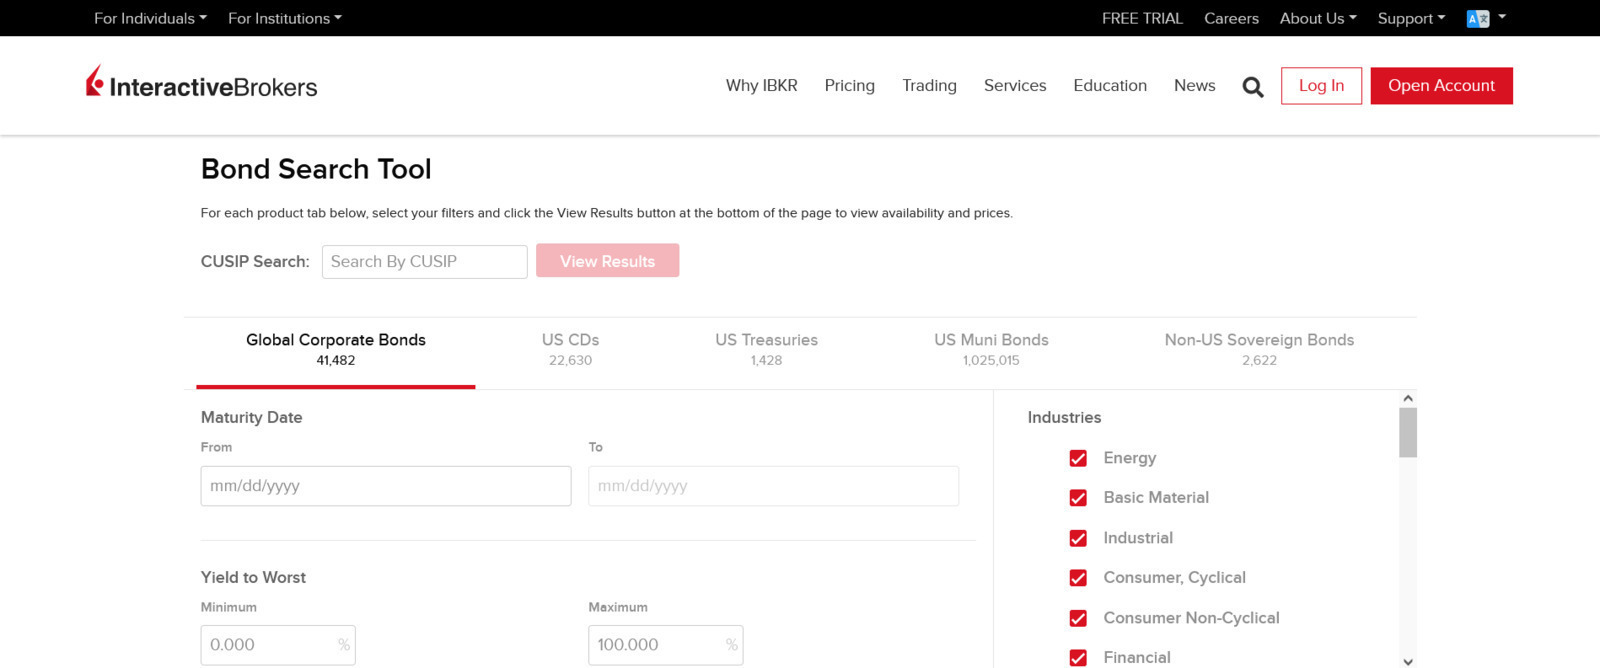1600x668 pixels.
Task: Focus the Search By CUSIP field
Action: [x=424, y=262]
